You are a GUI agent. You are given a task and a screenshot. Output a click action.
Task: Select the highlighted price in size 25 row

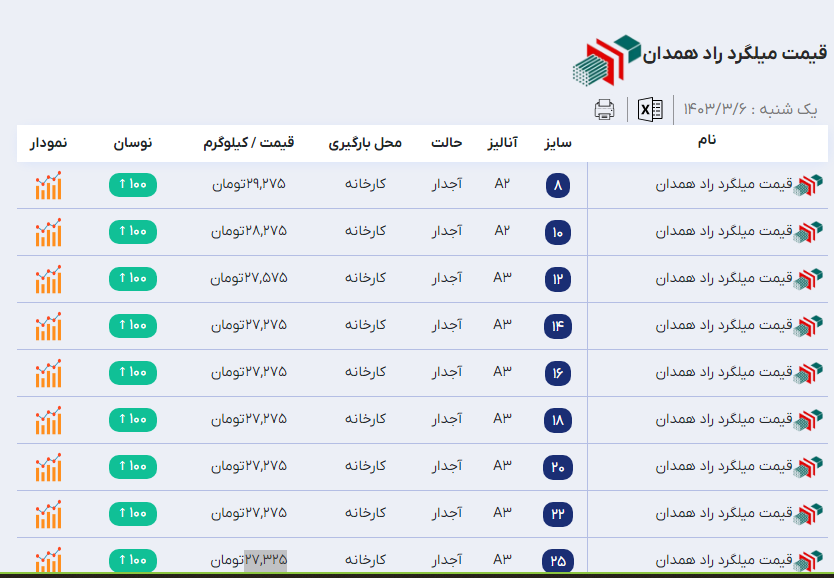[x=265, y=560]
